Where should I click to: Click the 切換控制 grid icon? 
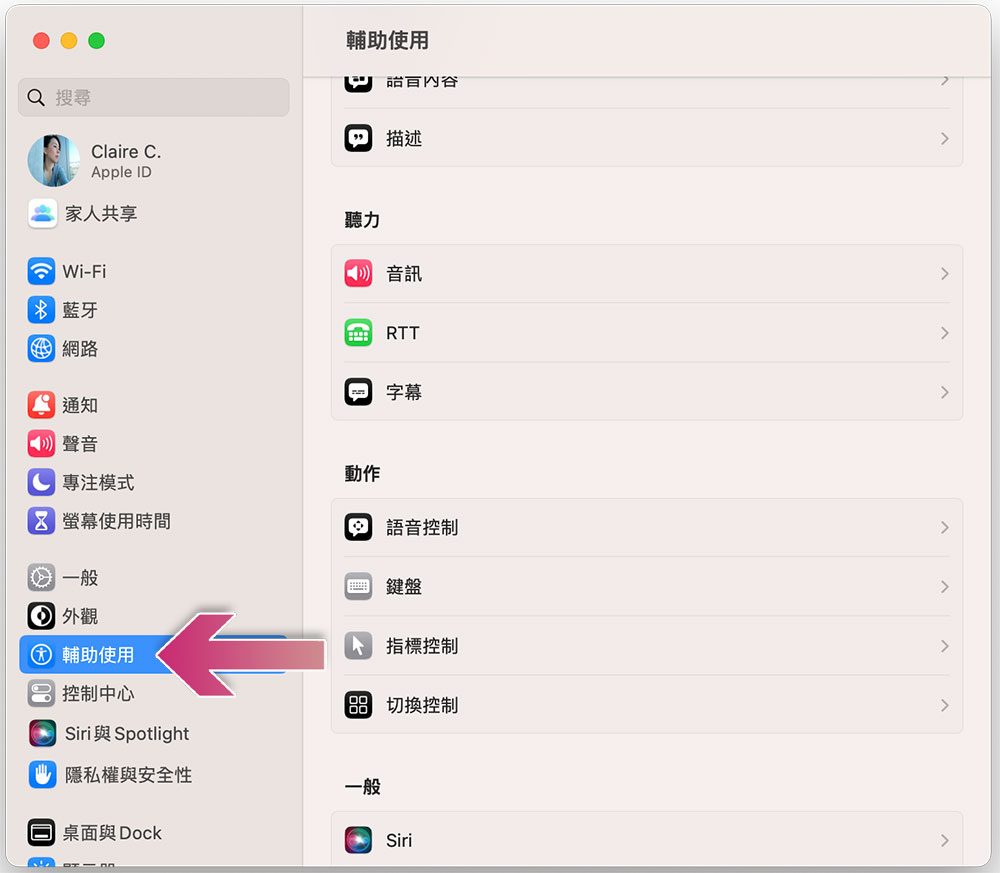click(358, 705)
